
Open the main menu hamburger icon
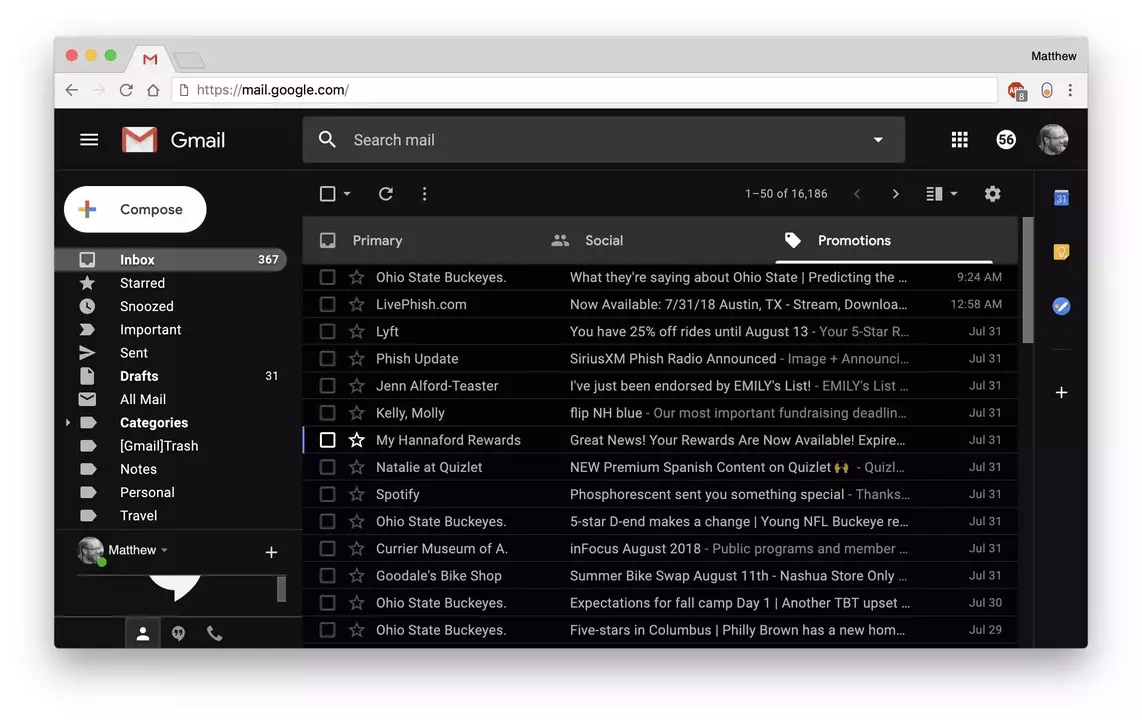[89, 139]
